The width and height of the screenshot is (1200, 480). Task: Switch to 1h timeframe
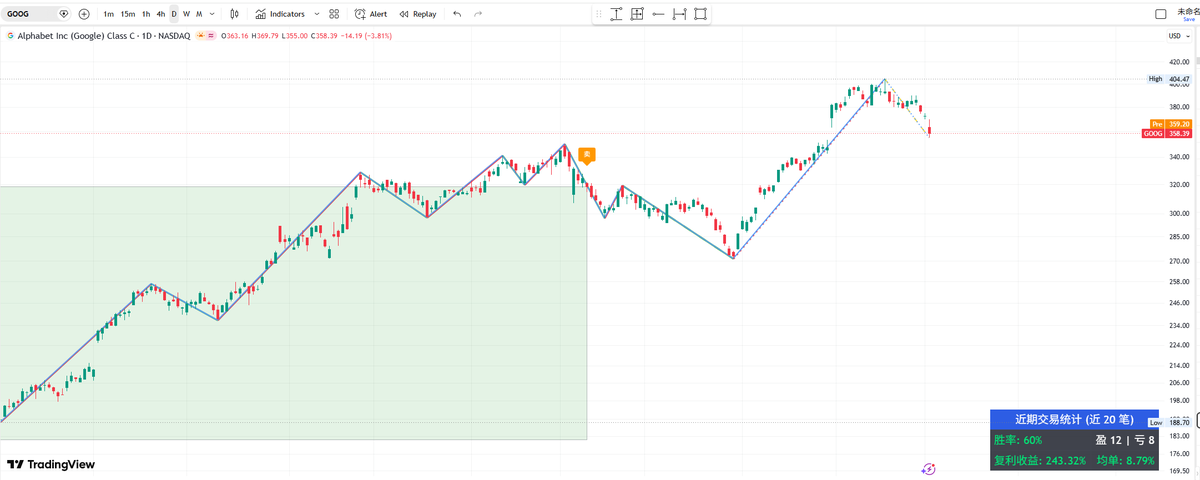(146, 14)
